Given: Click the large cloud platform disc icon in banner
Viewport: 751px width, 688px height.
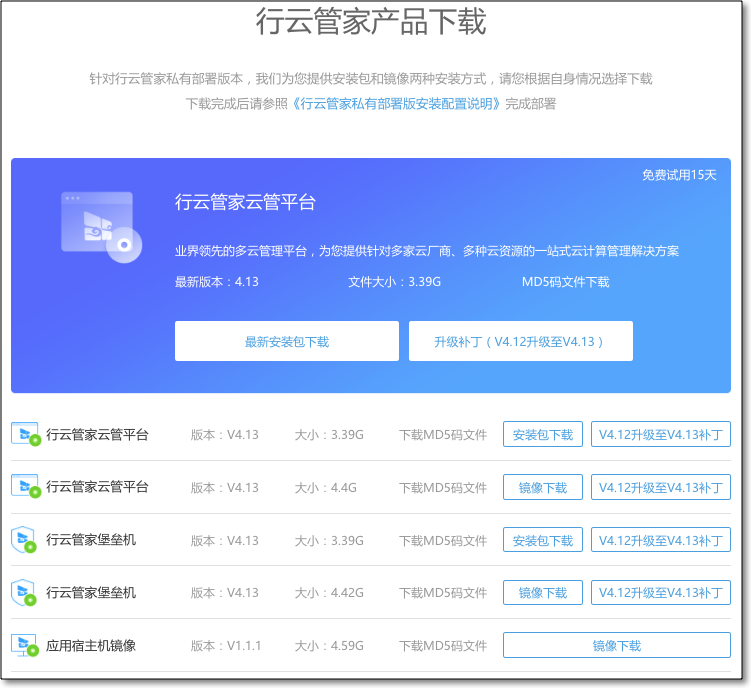Looking at the screenshot, I should 102,227.
